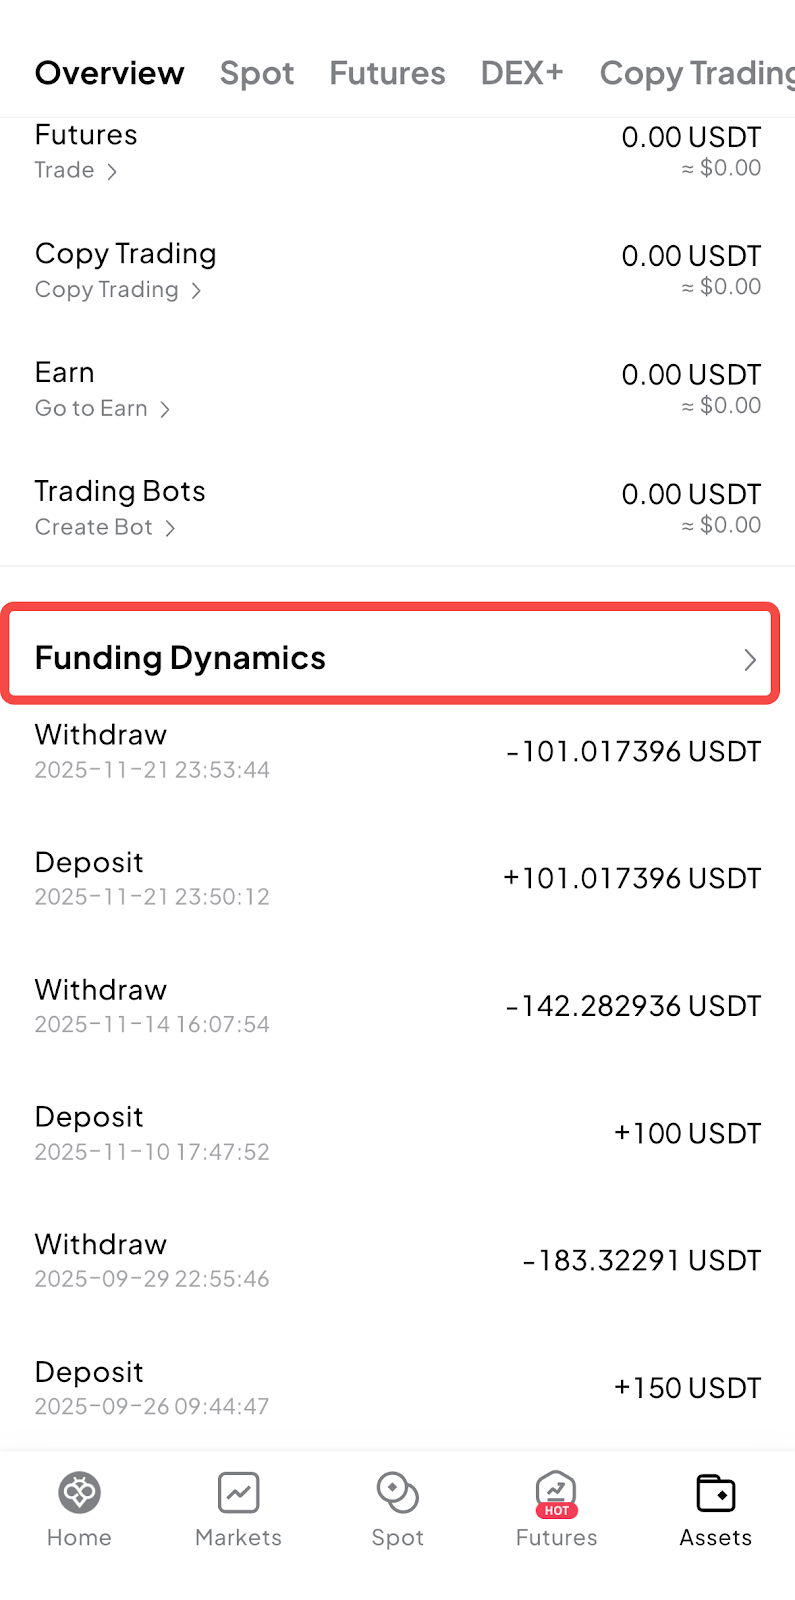Open the Funding Dynamics heading

coord(180,658)
